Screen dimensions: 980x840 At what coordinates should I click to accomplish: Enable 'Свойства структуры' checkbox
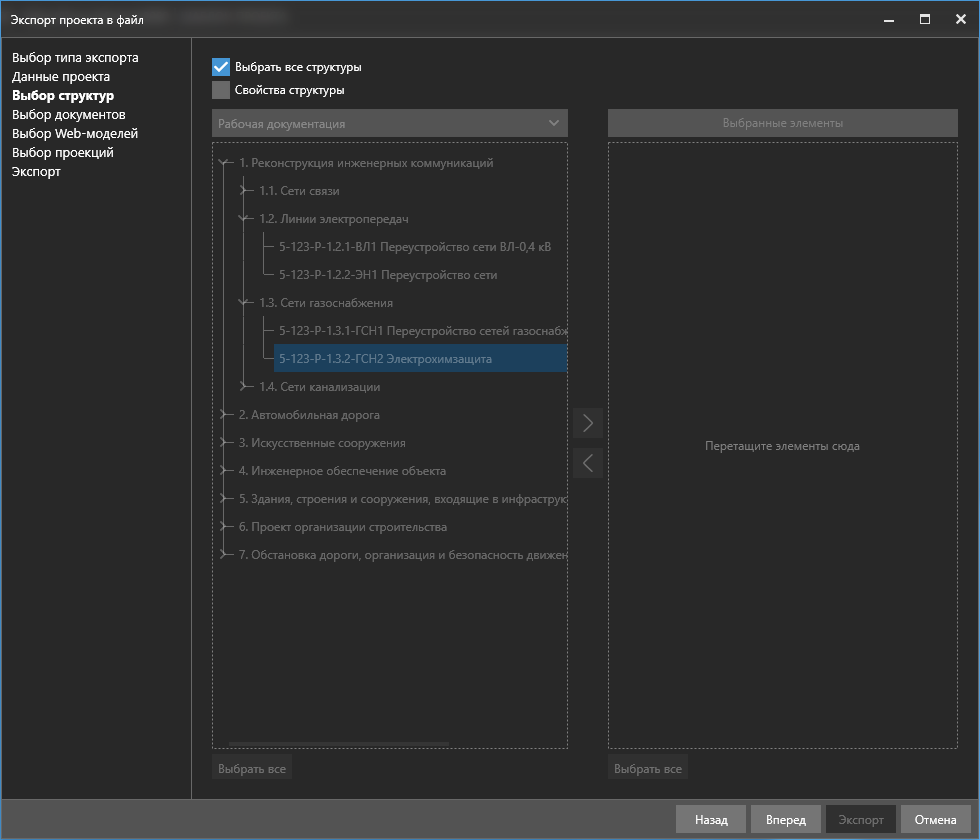(221, 90)
